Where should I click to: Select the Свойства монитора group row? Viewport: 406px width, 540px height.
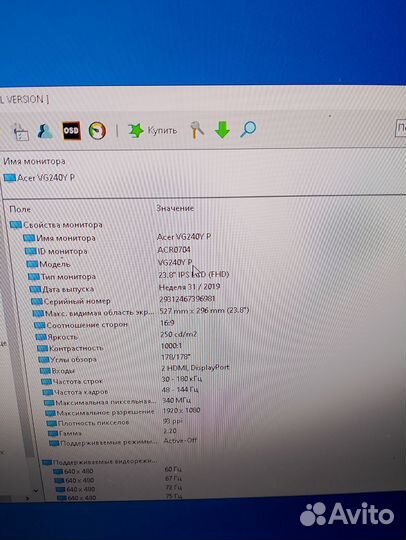56,225
